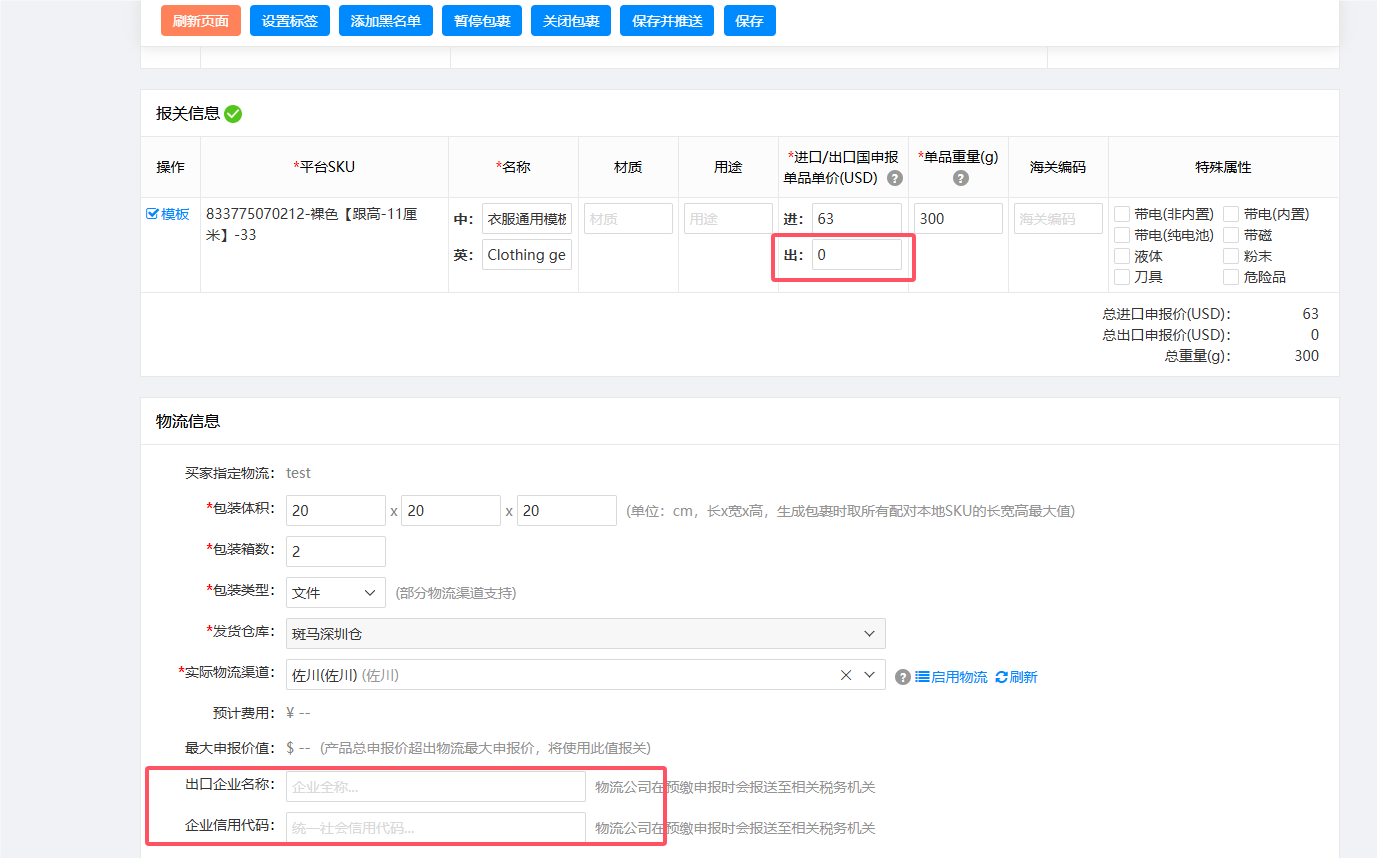
Task: Click the 添加黑名单 button
Action: 385,21
